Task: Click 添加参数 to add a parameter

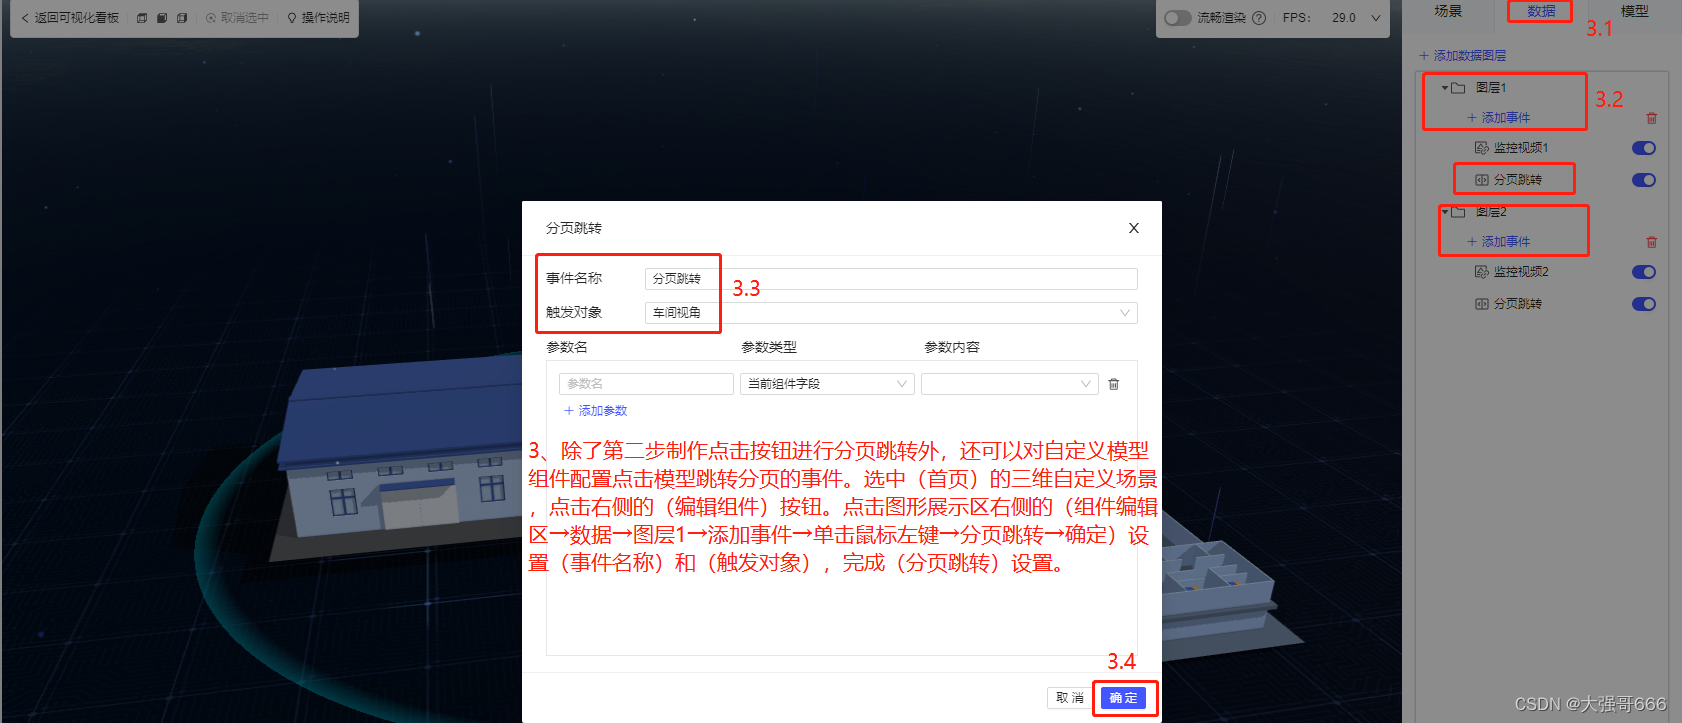Action: (595, 411)
